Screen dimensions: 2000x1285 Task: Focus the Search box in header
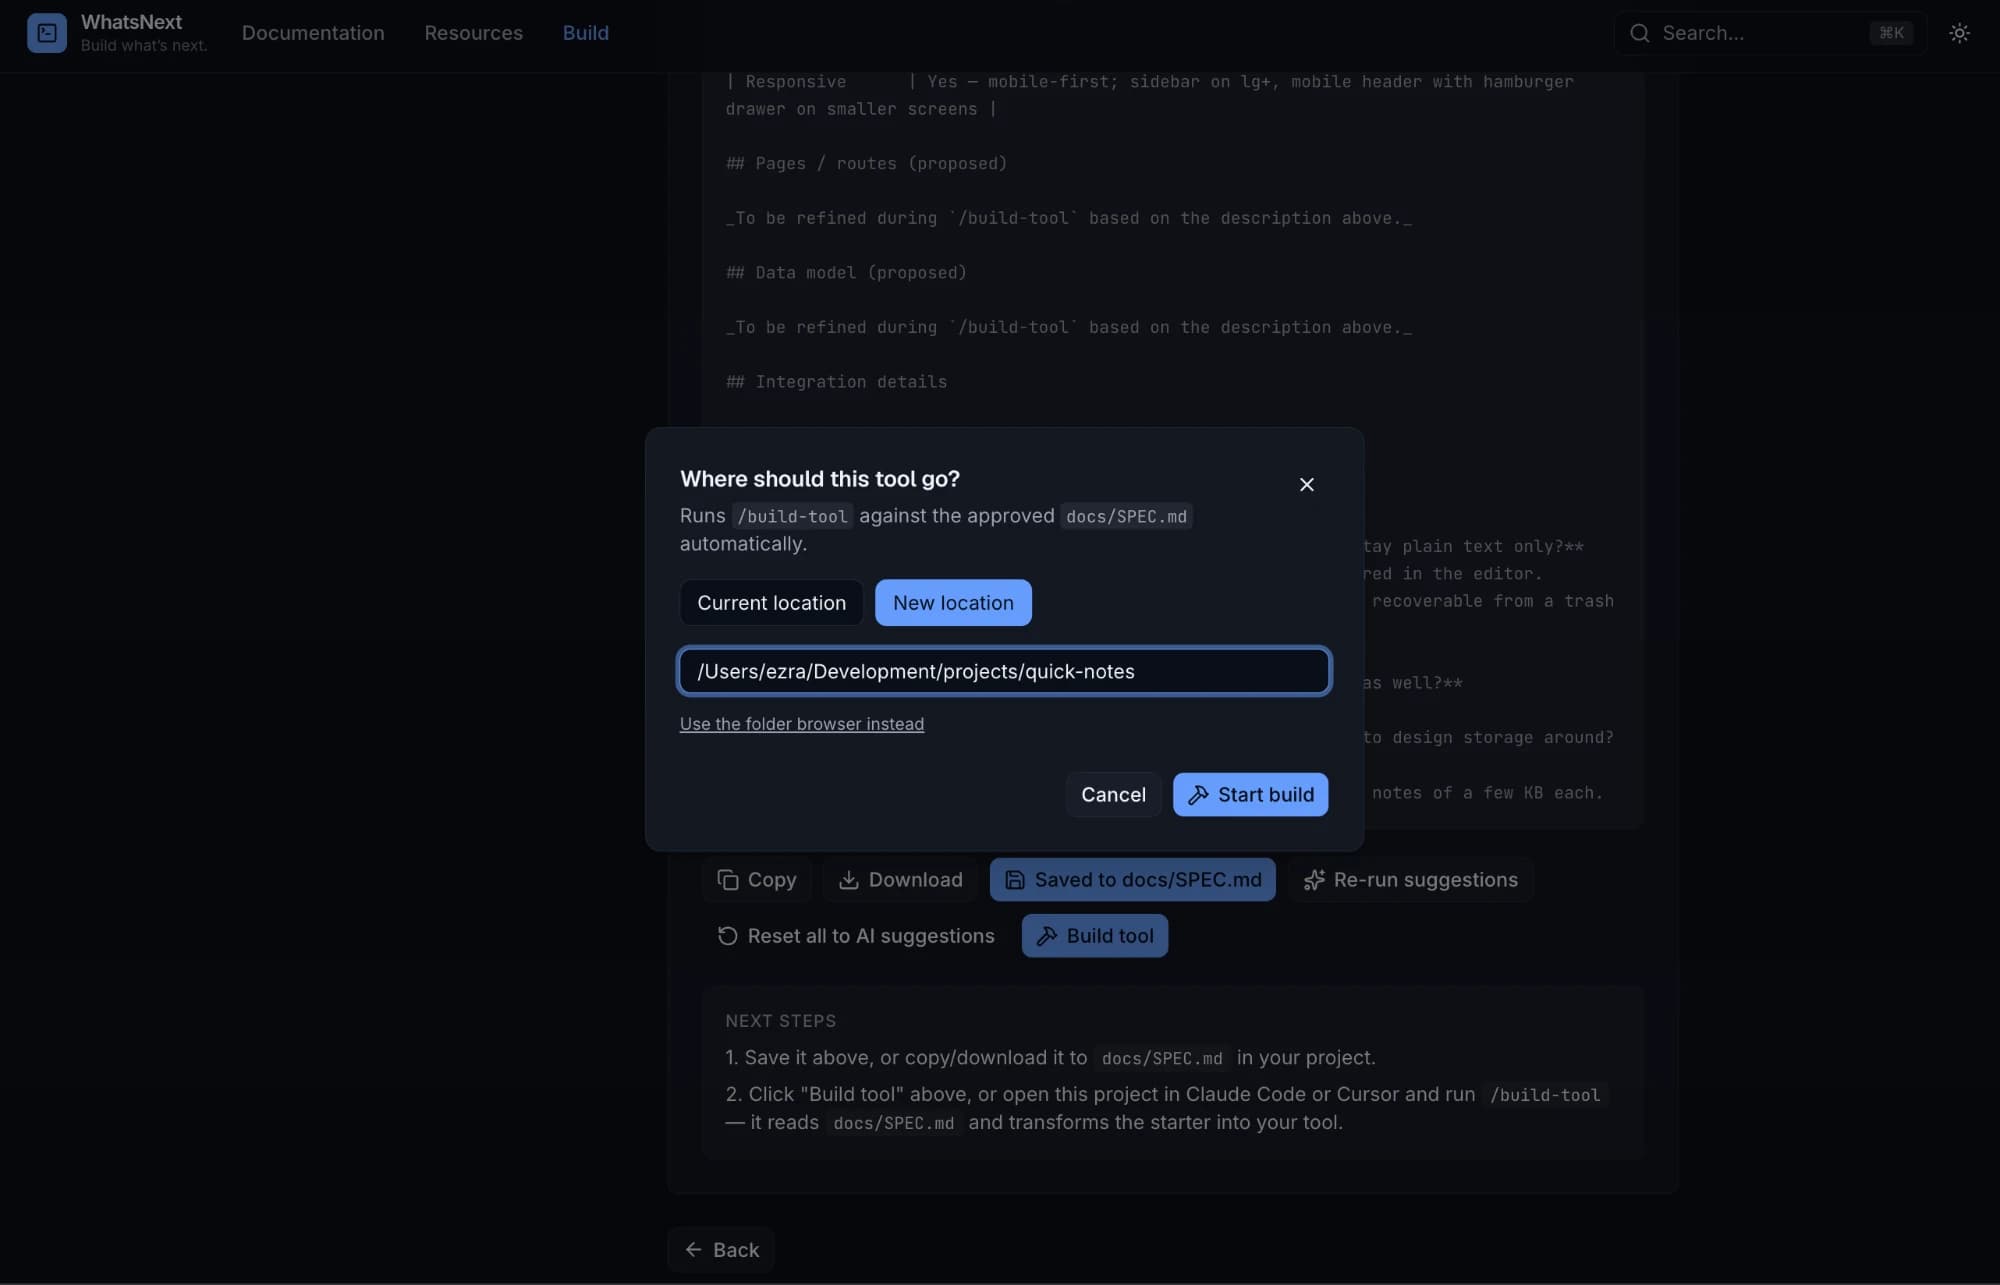1769,33
